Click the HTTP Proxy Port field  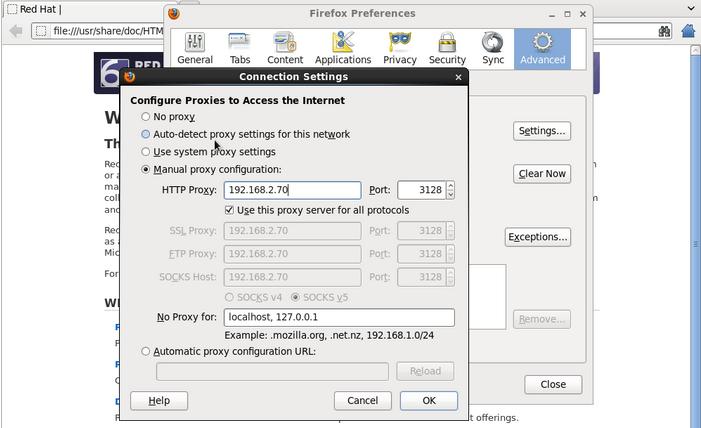422,190
